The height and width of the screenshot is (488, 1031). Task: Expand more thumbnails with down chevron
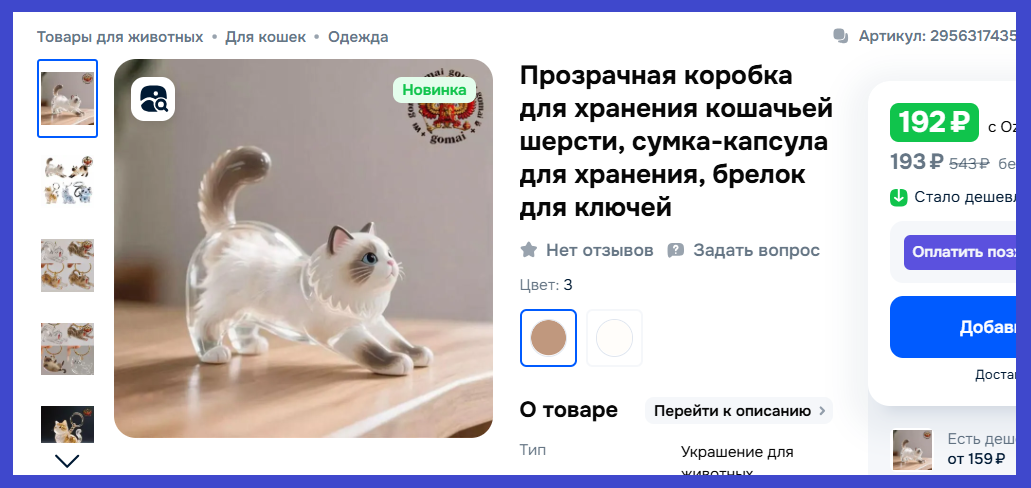click(67, 461)
